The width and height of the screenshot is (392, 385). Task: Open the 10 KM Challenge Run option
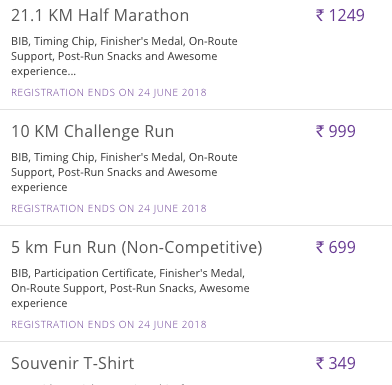(93, 131)
